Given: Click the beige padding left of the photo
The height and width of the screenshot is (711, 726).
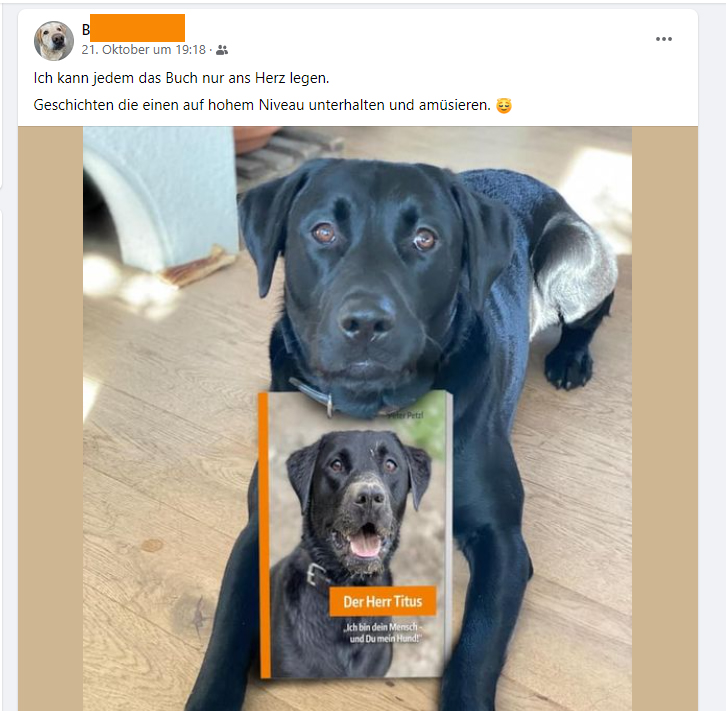Looking at the screenshot, I should coord(50,418).
